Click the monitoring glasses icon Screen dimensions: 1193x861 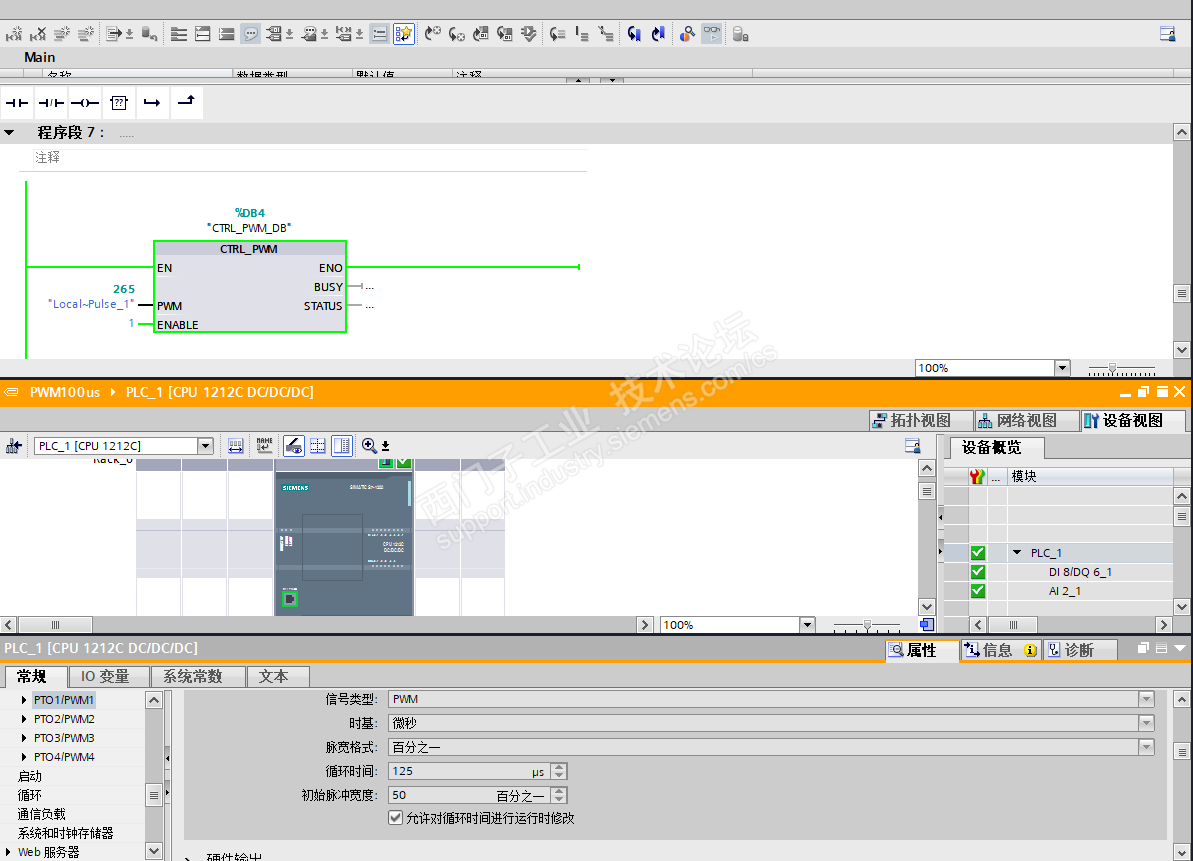[711, 34]
